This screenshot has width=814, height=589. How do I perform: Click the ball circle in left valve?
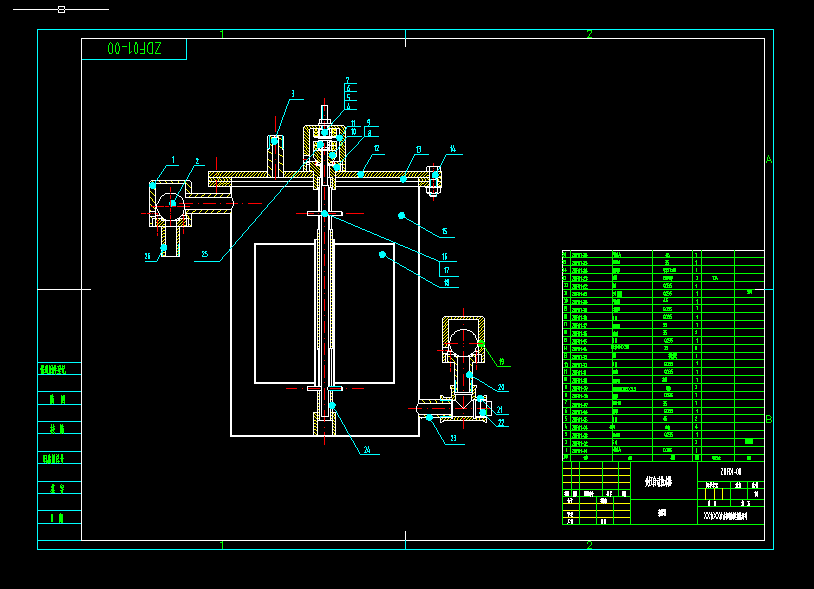pyautogui.click(x=172, y=203)
